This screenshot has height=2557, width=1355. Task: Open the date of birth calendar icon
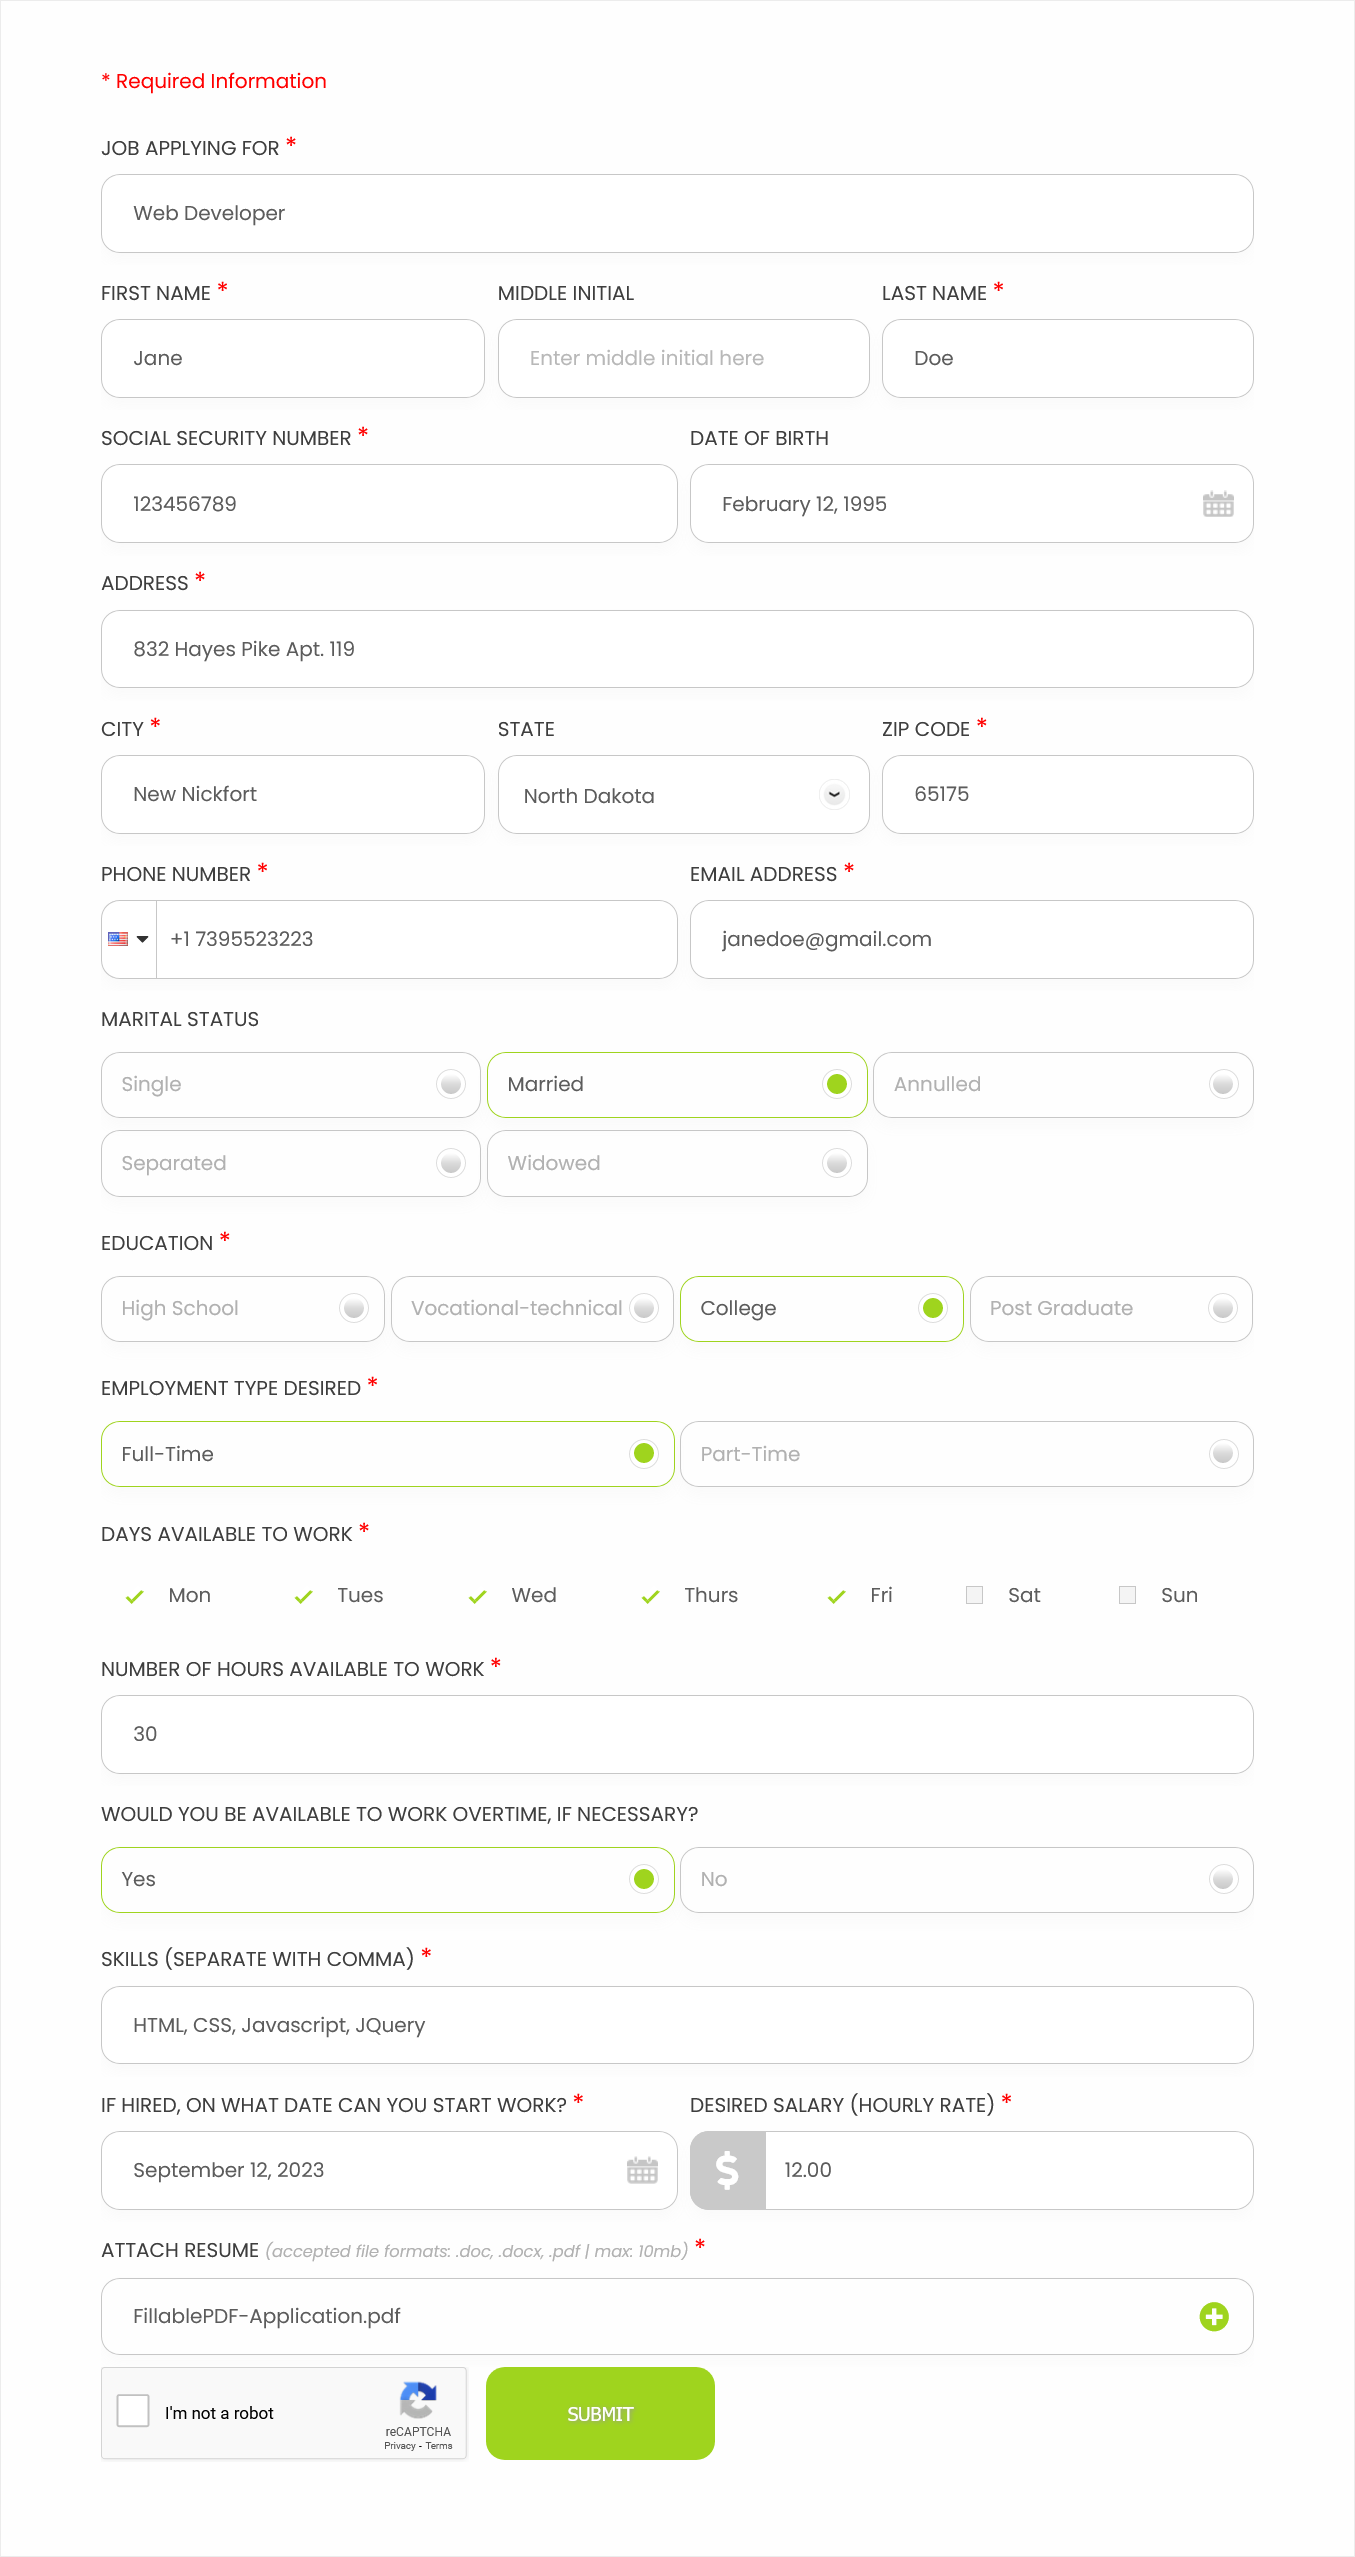point(1217,504)
